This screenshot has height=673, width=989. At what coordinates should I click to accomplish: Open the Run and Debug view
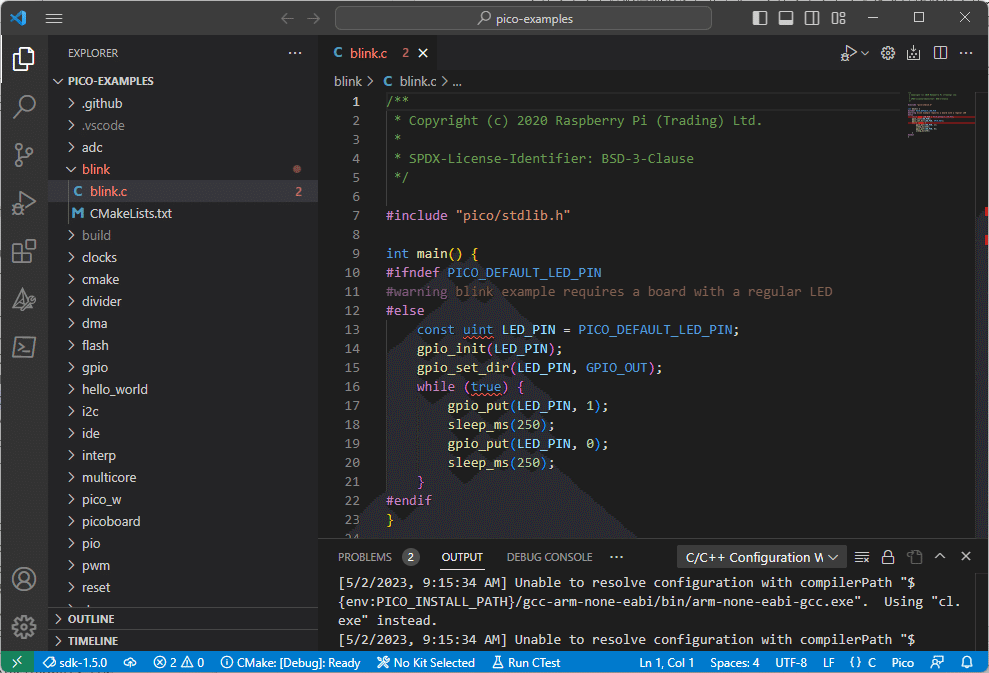click(24, 203)
